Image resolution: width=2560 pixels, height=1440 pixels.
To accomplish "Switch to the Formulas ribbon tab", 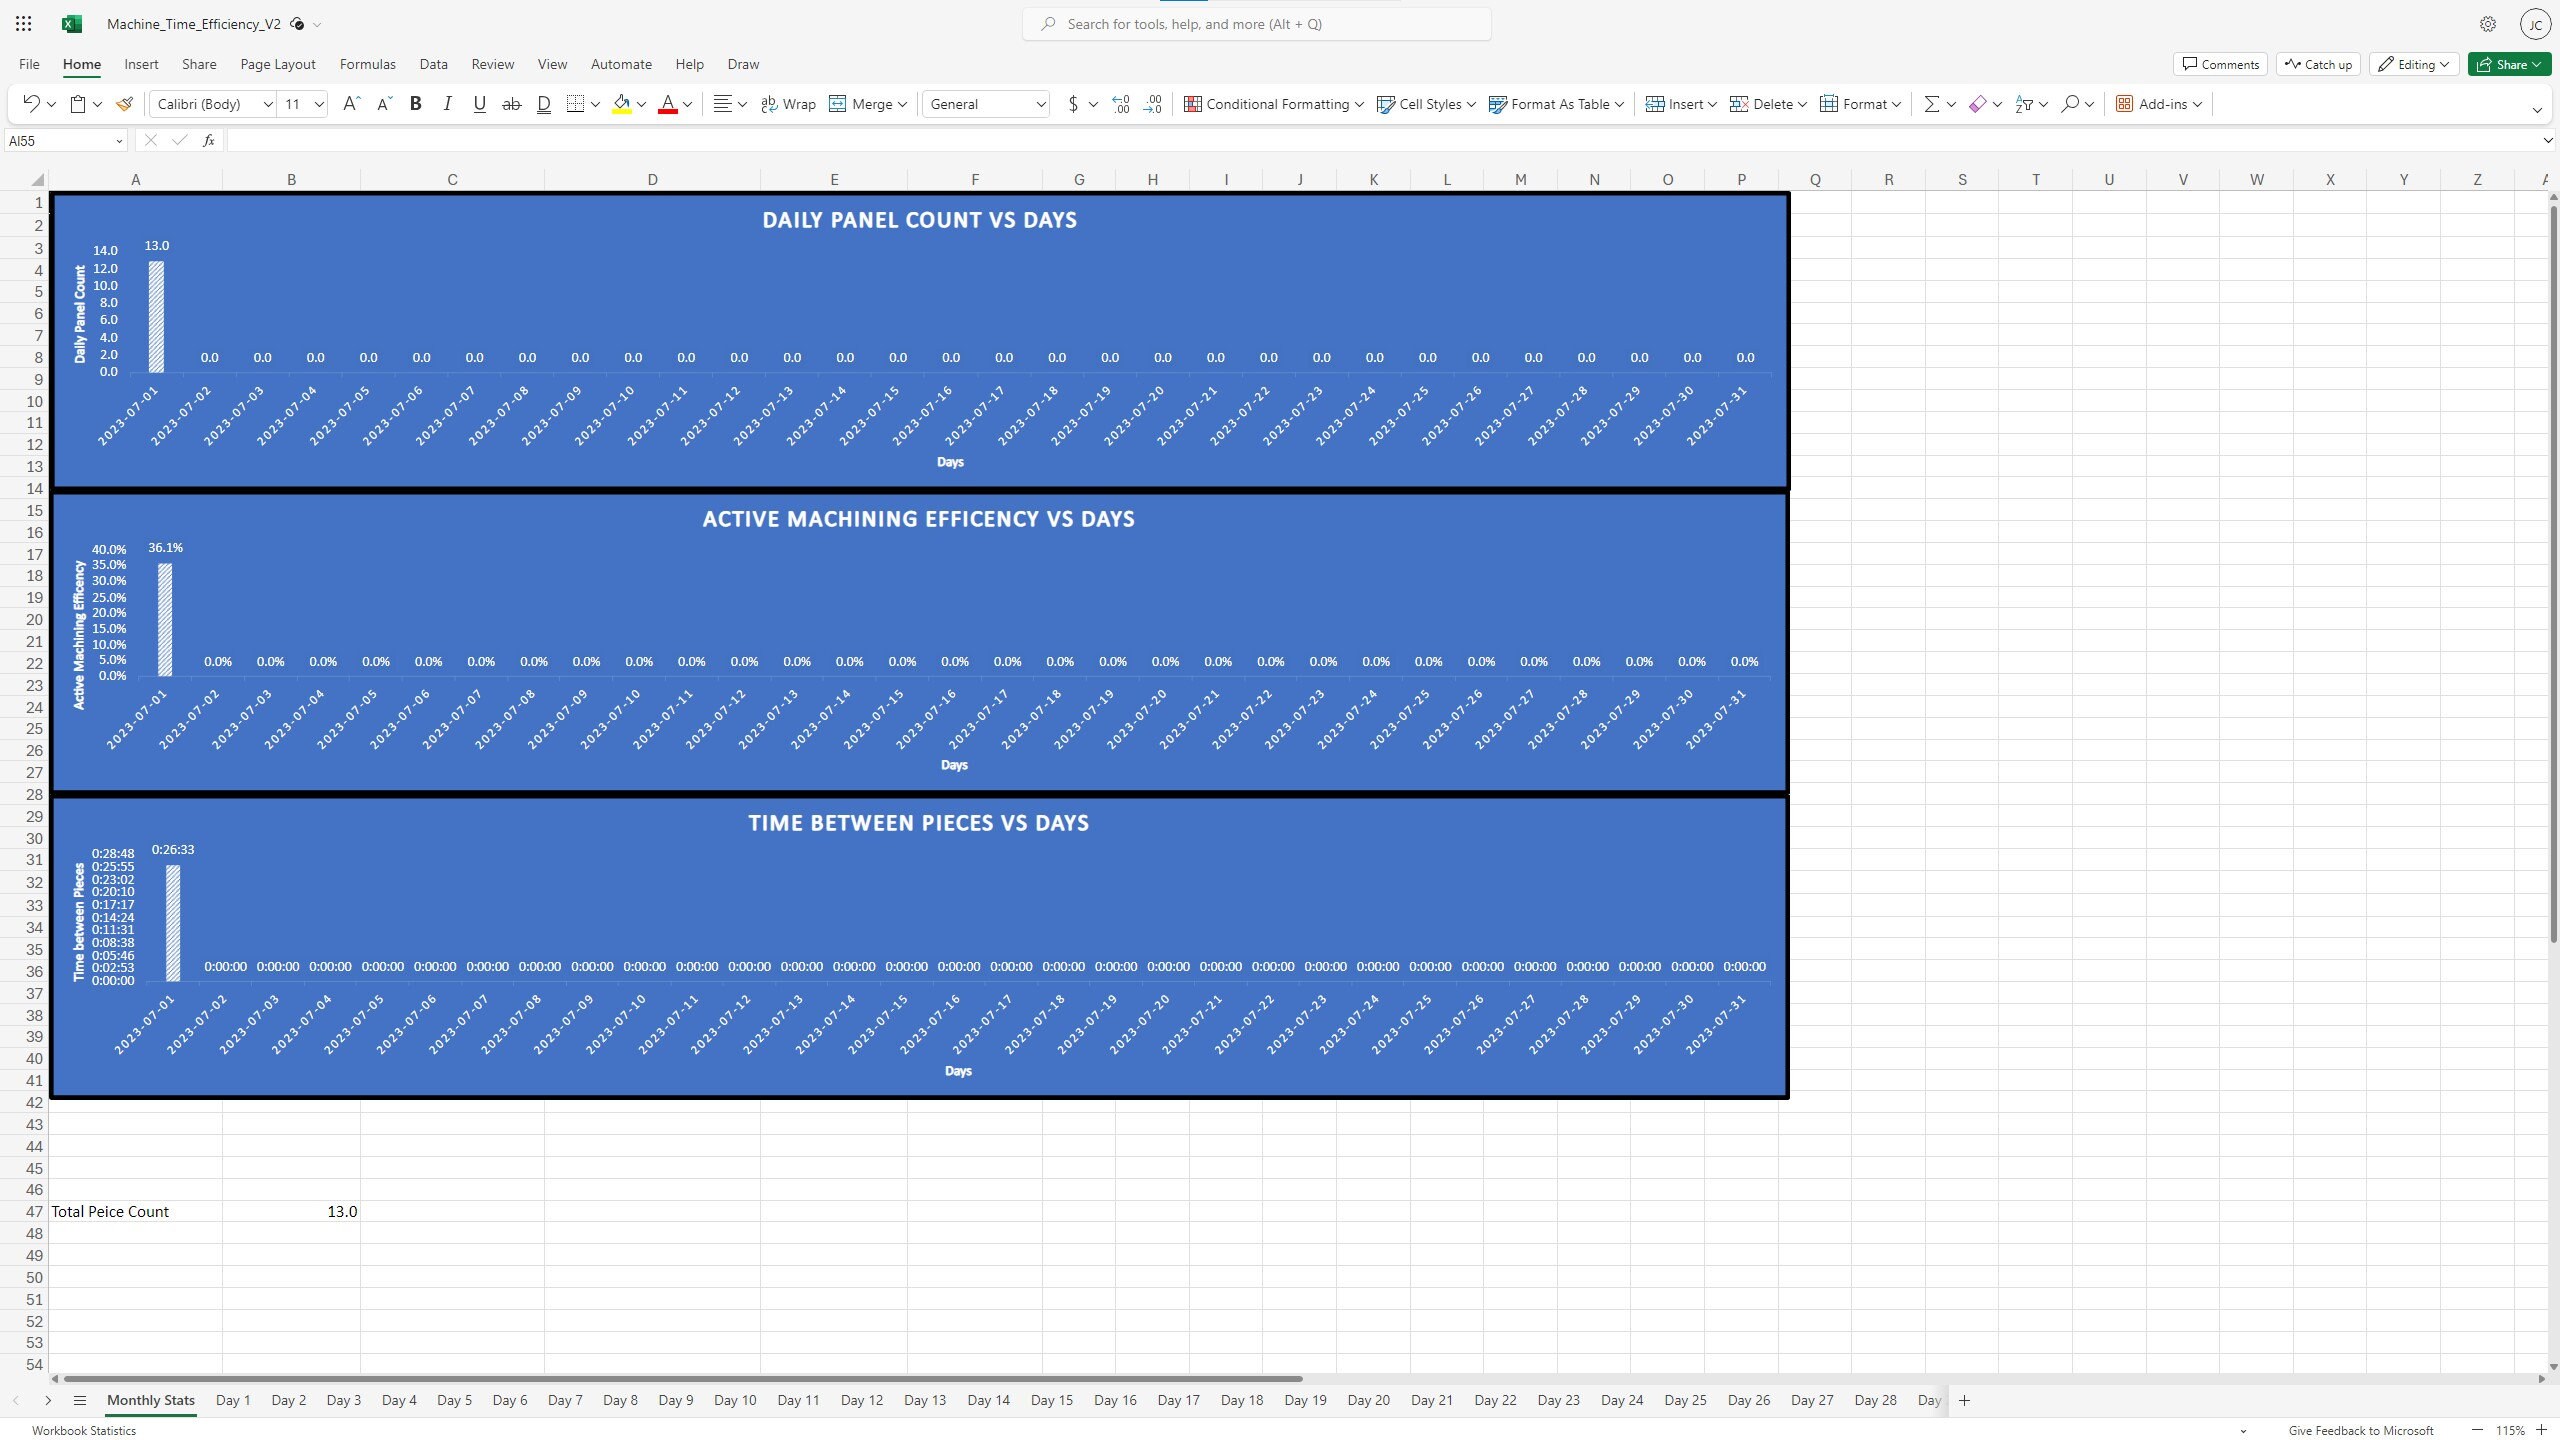I will (x=367, y=63).
